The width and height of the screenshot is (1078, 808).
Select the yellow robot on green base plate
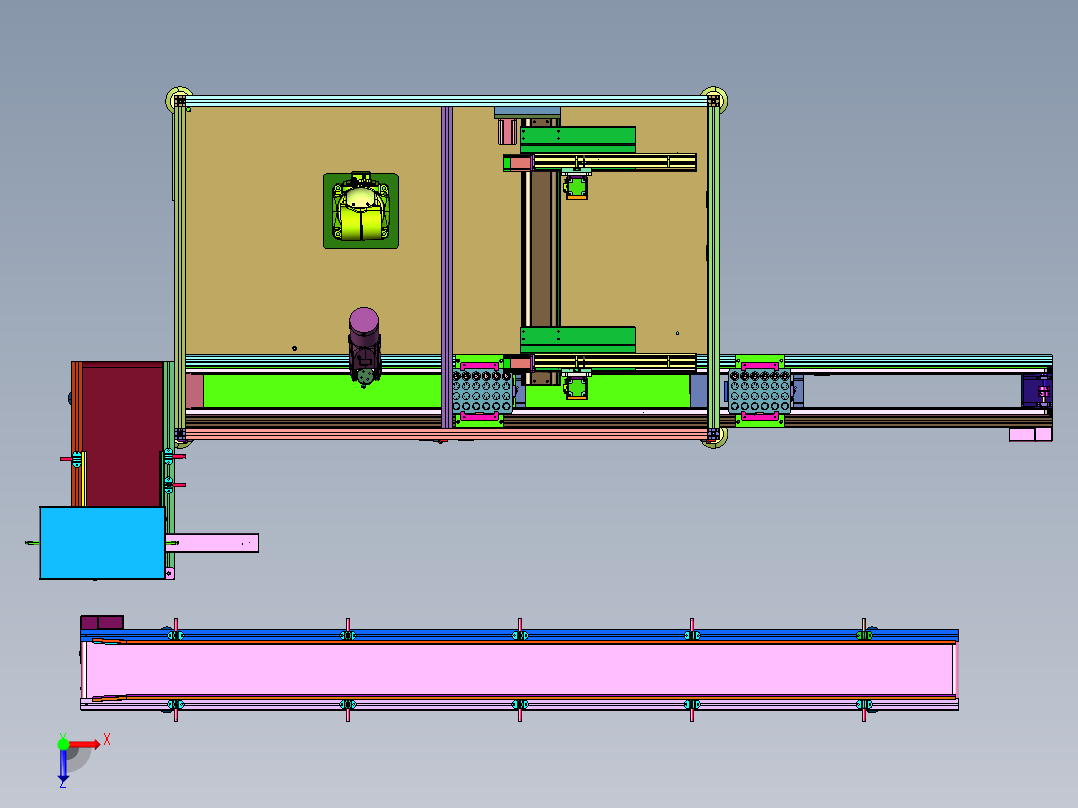361,210
